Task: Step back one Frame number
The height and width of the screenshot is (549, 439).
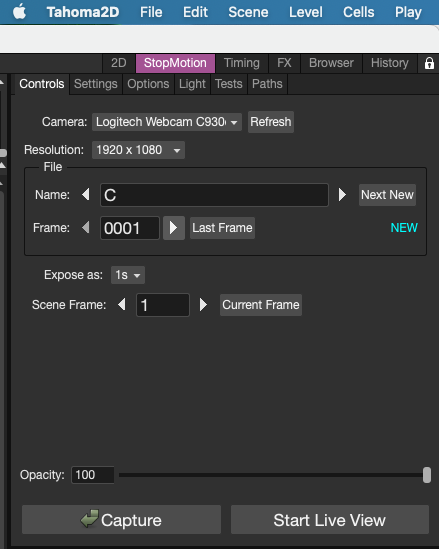Action: (x=85, y=228)
